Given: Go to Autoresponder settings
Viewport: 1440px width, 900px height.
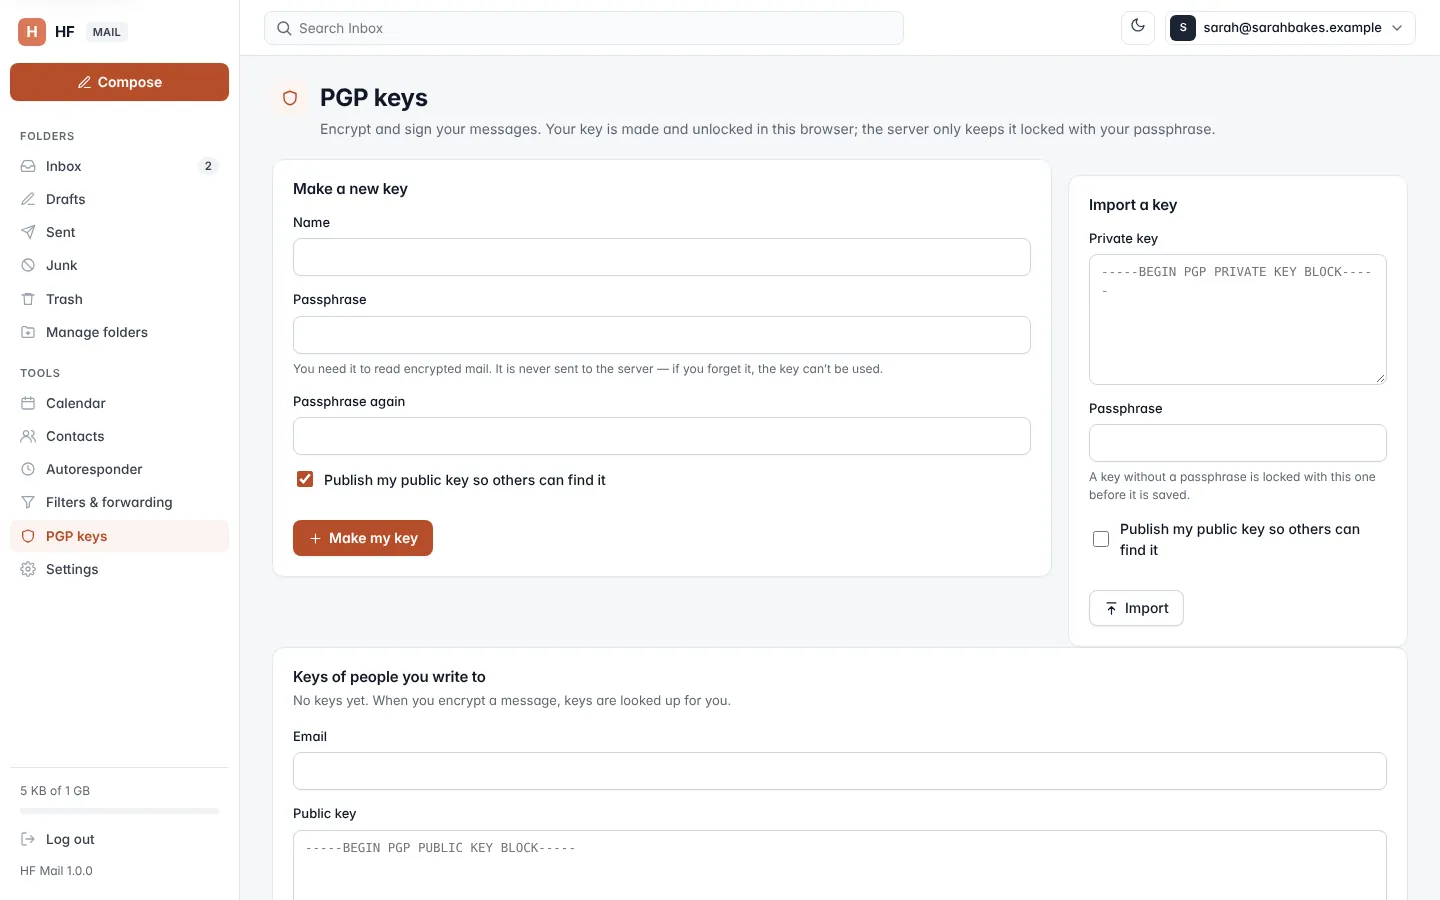Looking at the screenshot, I should tap(119, 469).
